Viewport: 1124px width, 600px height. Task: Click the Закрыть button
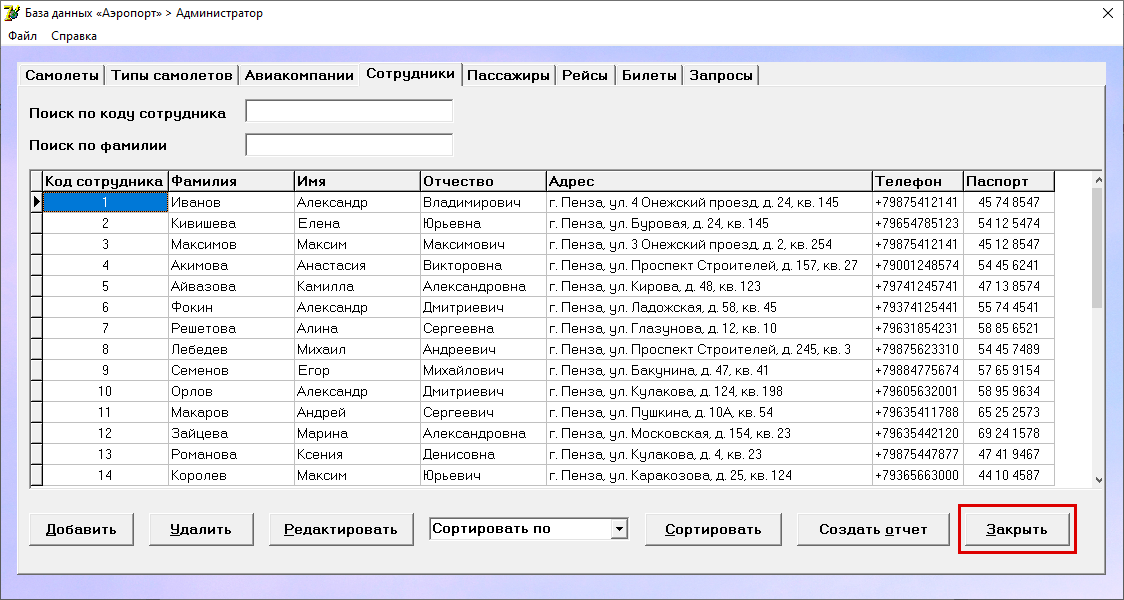click(1016, 530)
